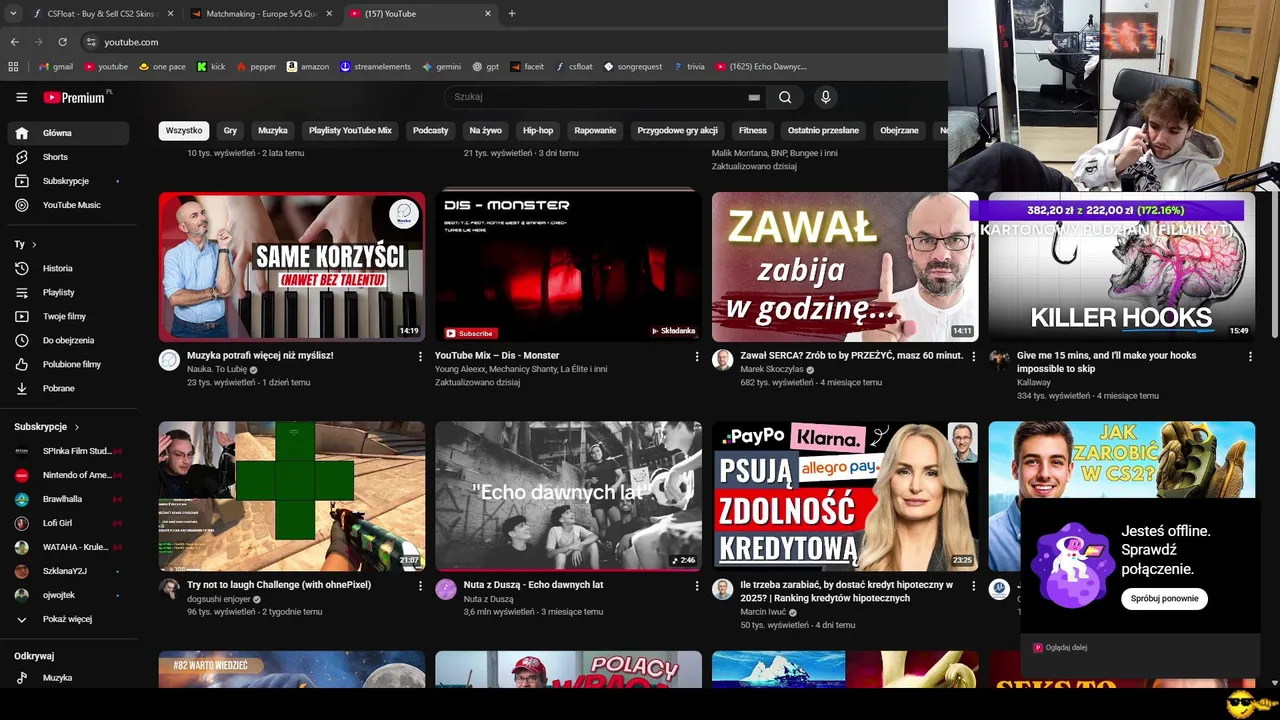1280x720 pixels.
Task: Open YouTube Music from sidebar
Action: 68,205
